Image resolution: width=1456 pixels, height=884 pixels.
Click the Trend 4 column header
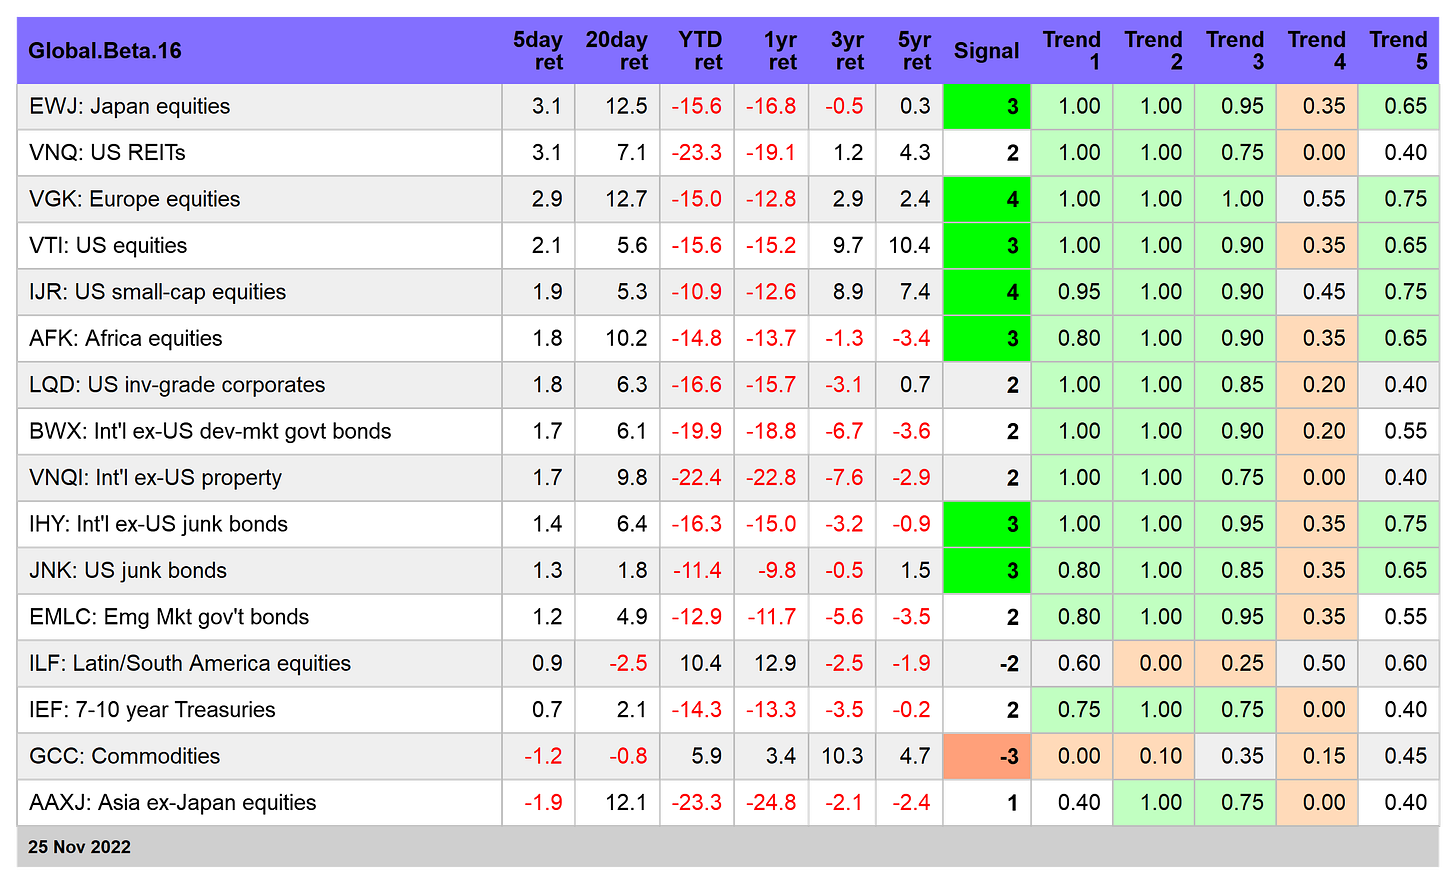click(x=1317, y=51)
